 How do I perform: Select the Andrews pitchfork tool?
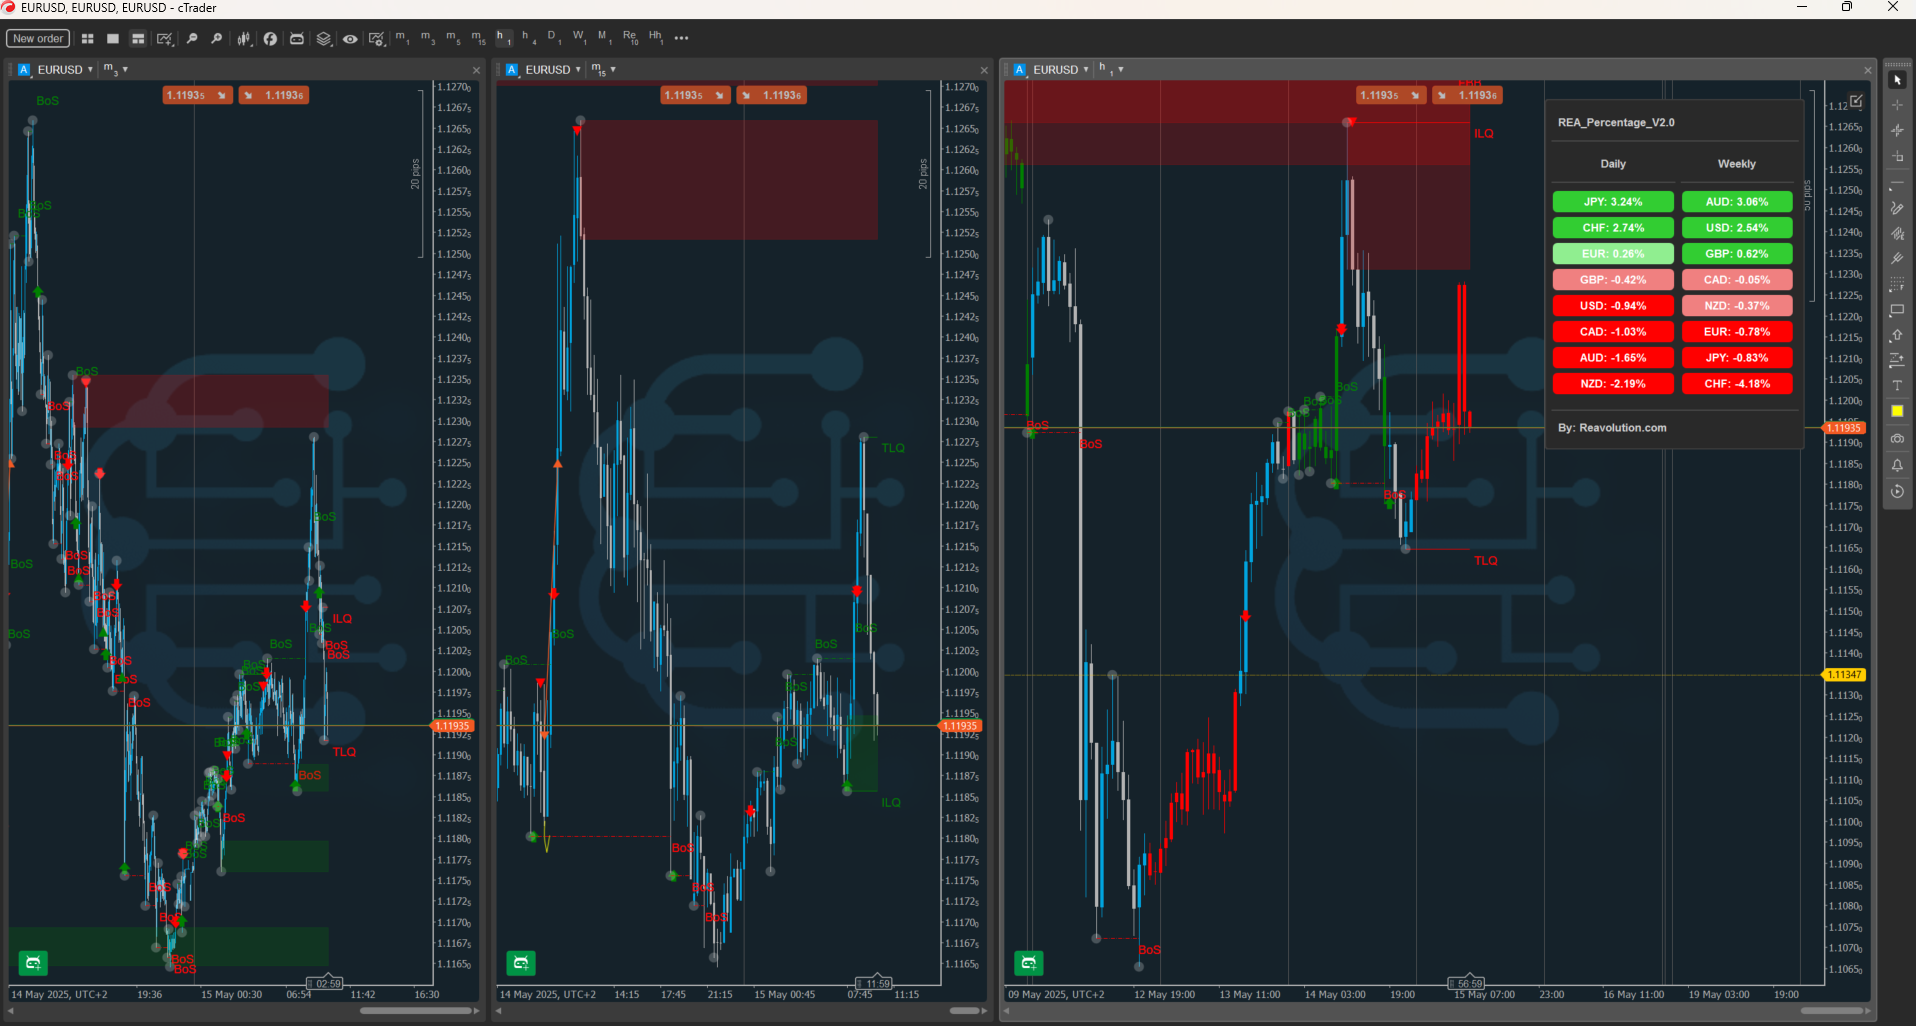point(1897,259)
